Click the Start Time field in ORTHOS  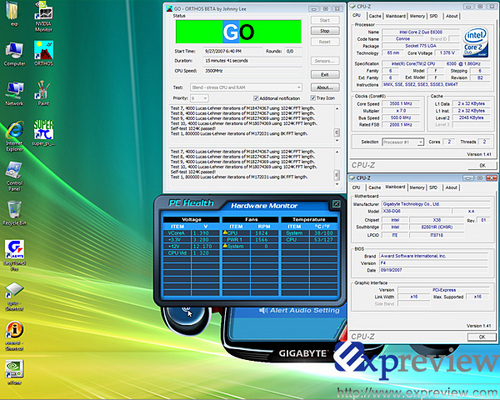pyautogui.click(x=233, y=51)
